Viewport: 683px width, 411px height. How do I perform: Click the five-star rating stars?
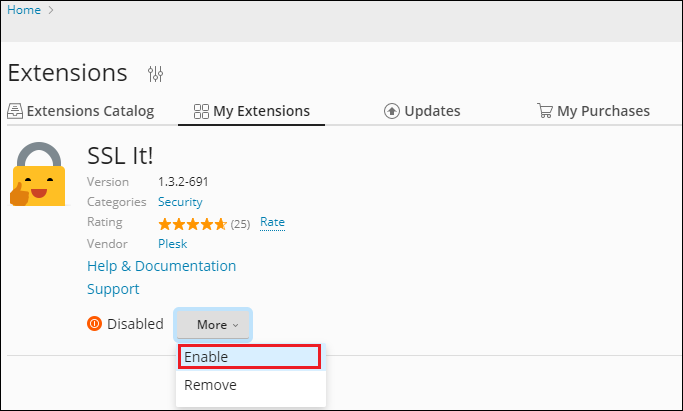pyautogui.click(x=192, y=224)
